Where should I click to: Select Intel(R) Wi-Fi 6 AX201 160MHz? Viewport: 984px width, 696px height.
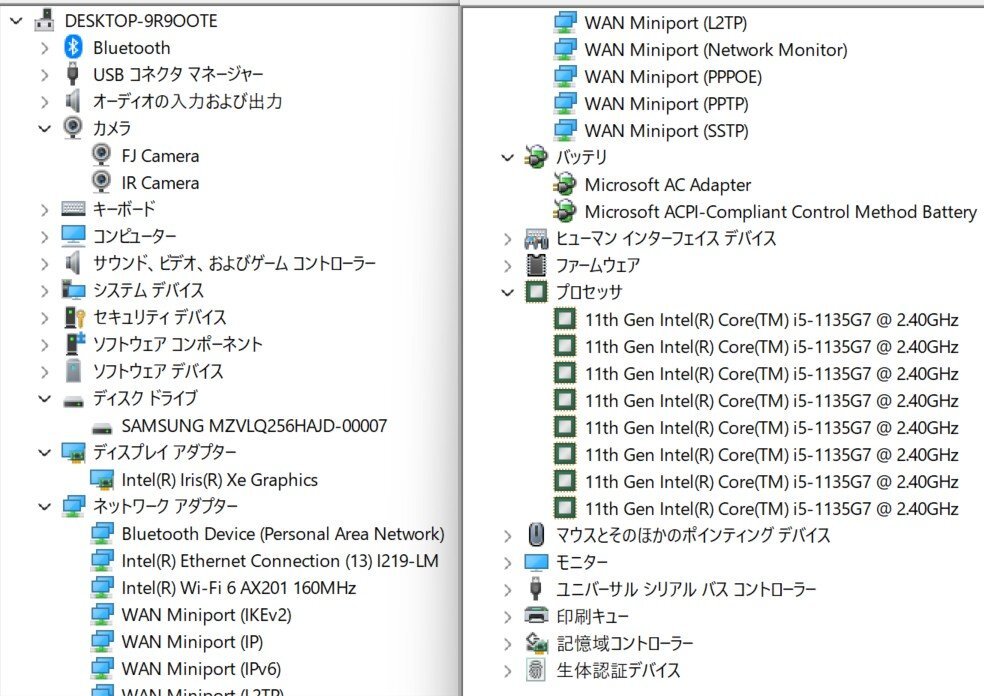tap(238, 588)
